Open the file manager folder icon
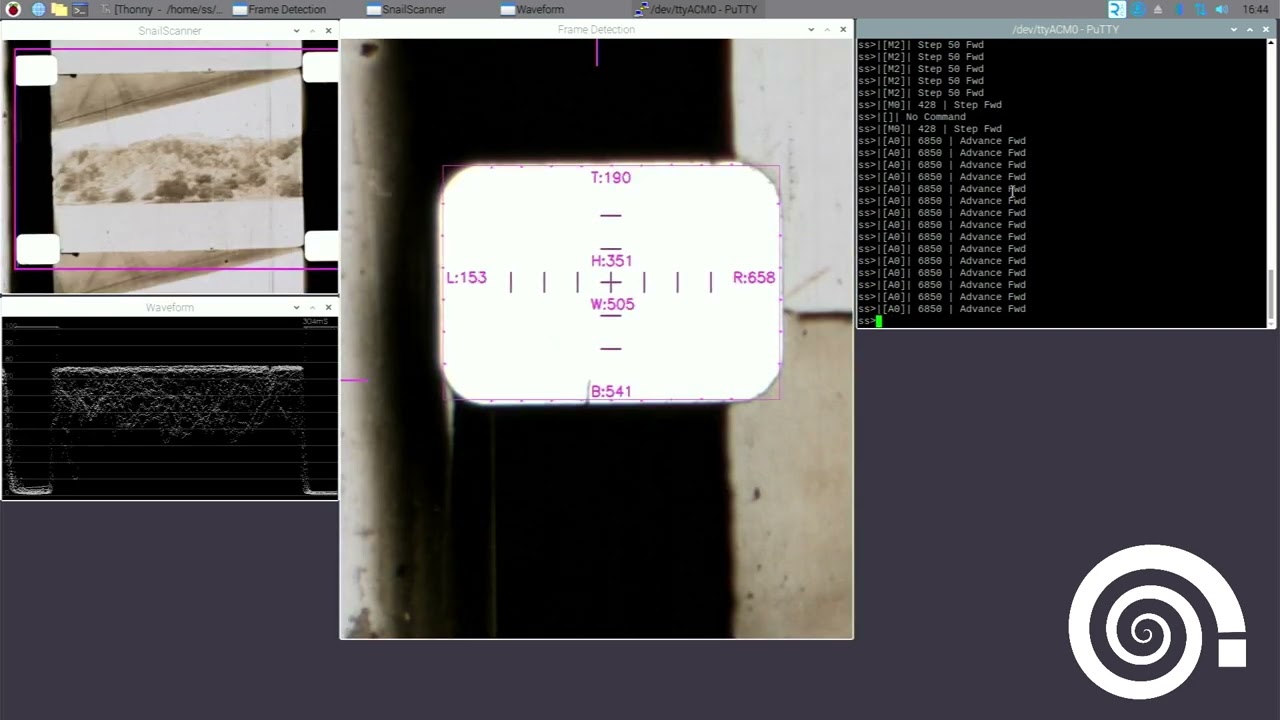The width and height of the screenshot is (1280, 720). pyautogui.click(x=59, y=9)
